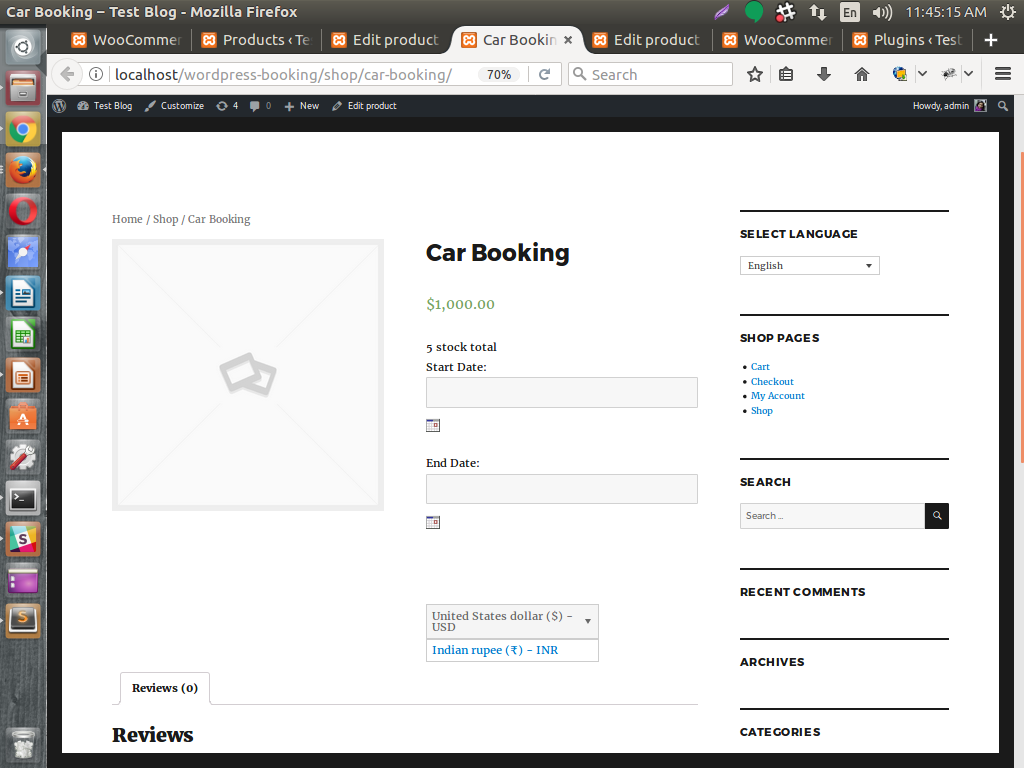Click the End Date calendar icon
Screen dimensions: 1024x768
tap(433, 522)
